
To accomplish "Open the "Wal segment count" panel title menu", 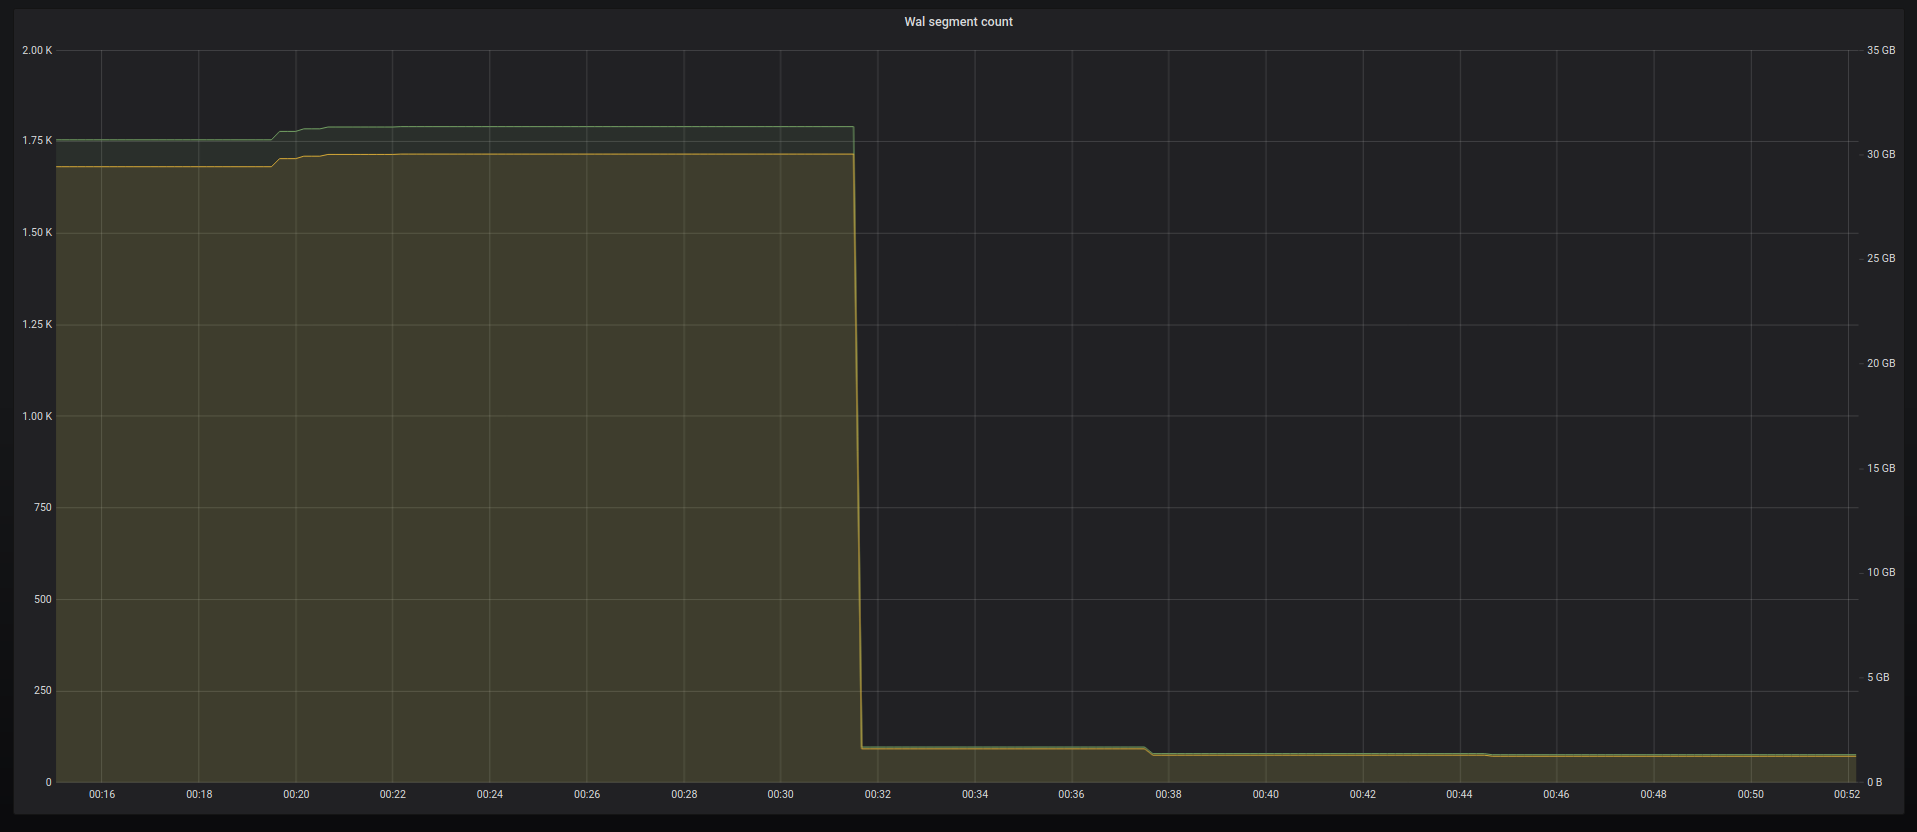I will pyautogui.click(x=958, y=22).
